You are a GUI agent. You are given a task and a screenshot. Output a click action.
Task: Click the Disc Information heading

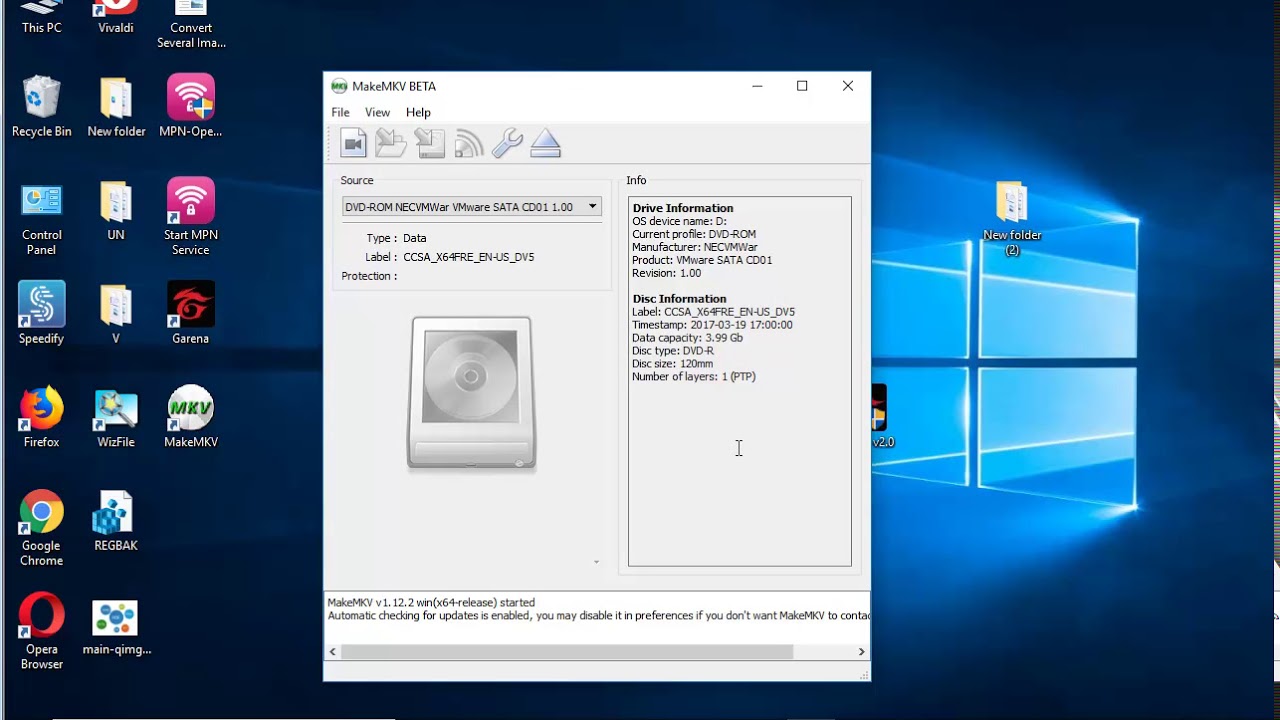point(679,299)
